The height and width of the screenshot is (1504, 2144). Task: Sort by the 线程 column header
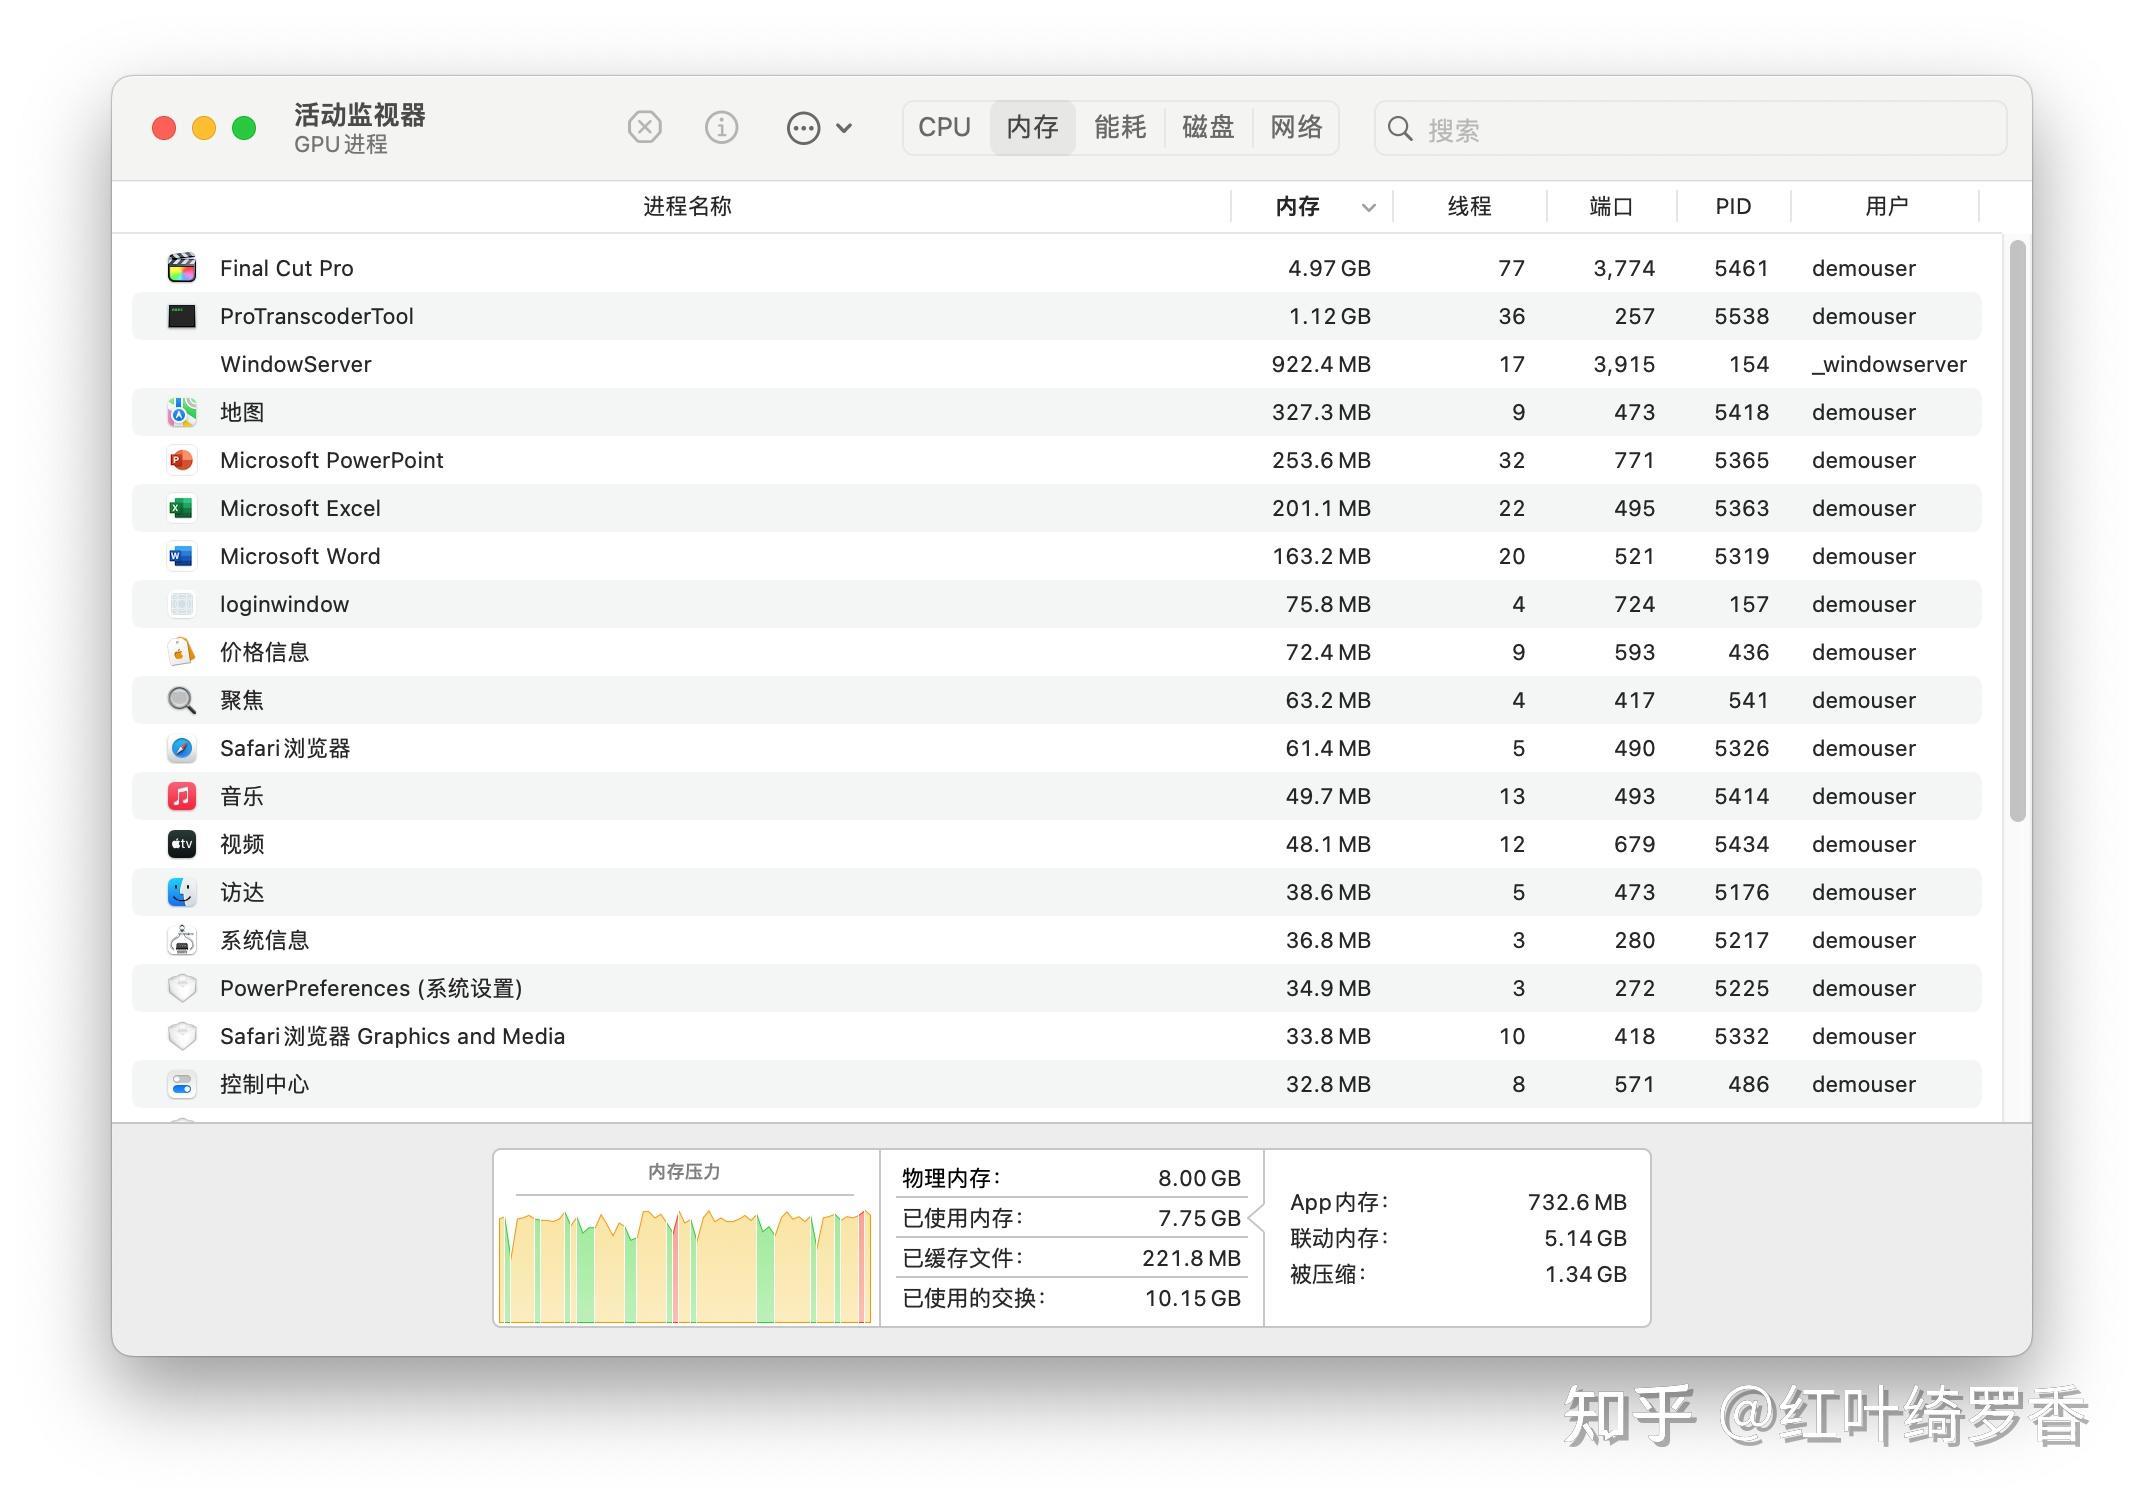tap(1470, 206)
